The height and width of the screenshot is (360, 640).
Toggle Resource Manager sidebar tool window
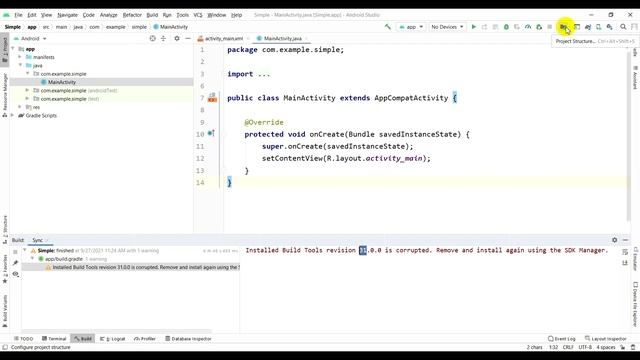click(4, 95)
